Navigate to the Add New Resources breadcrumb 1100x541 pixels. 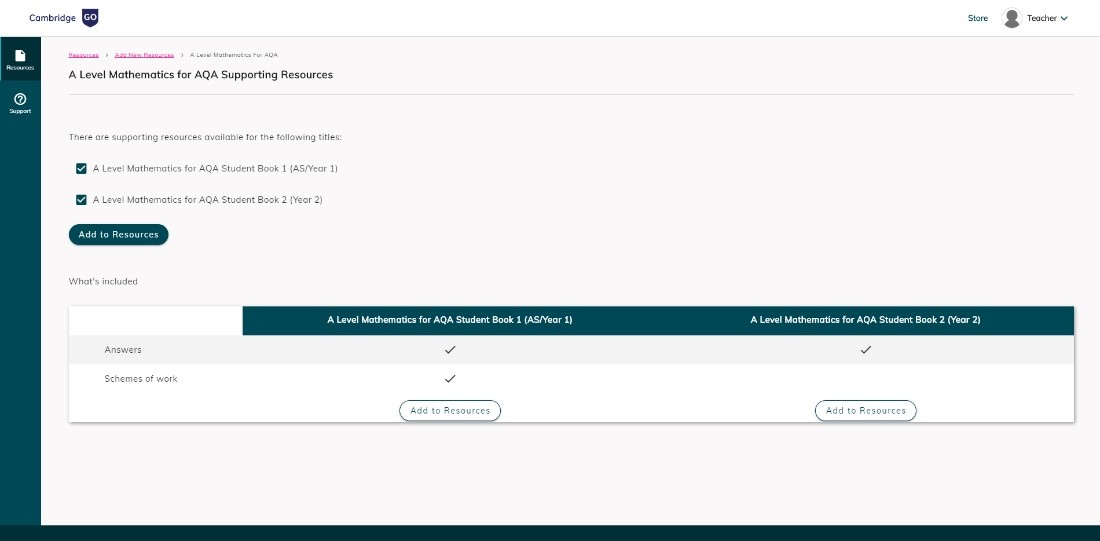click(x=144, y=55)
